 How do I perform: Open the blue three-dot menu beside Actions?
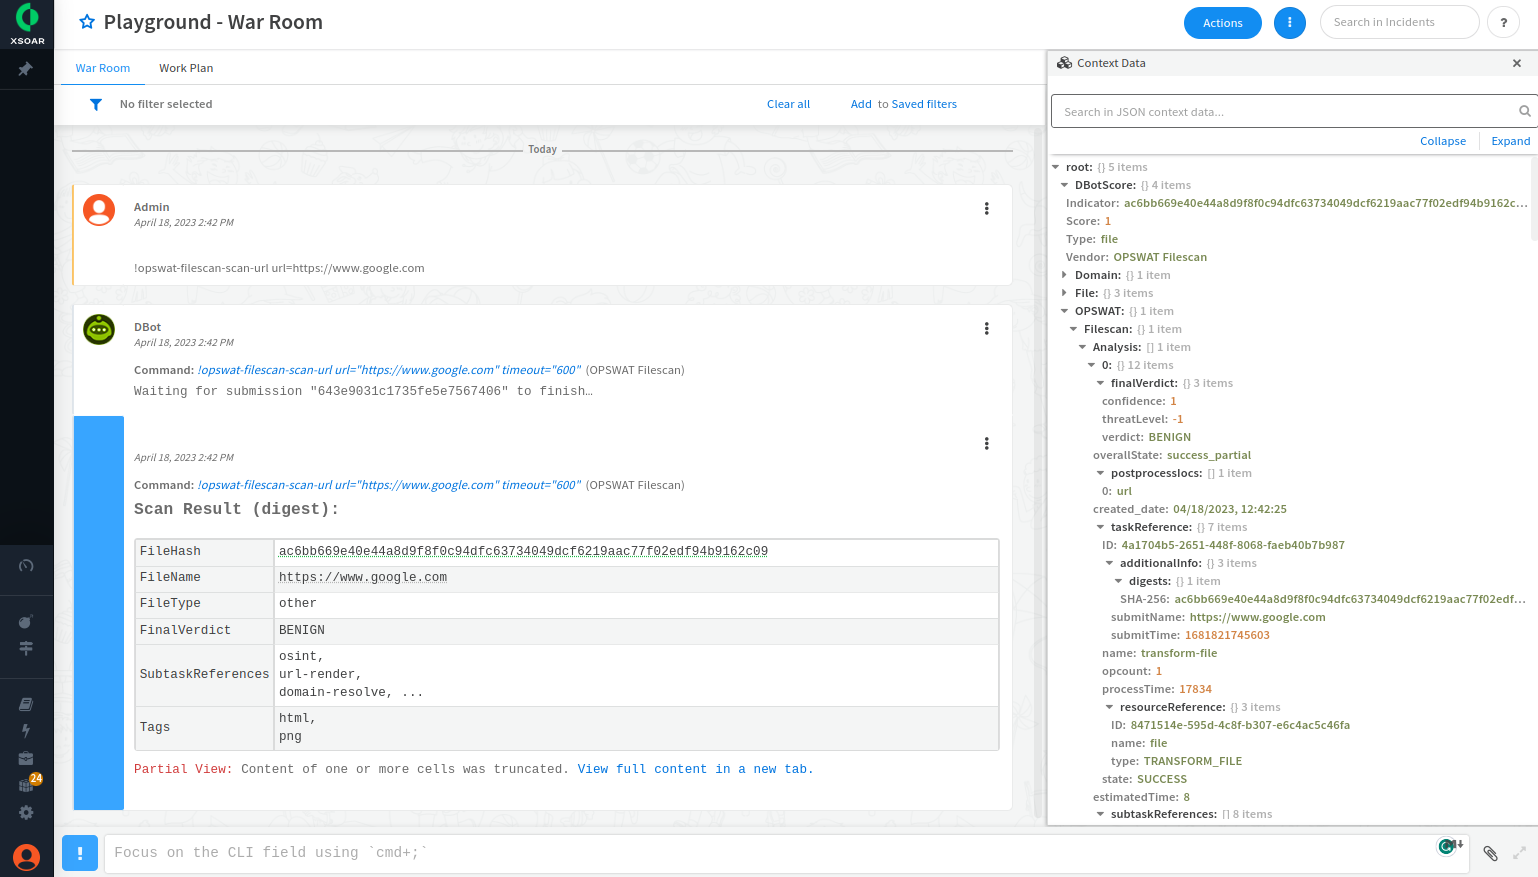(1290, 23)
